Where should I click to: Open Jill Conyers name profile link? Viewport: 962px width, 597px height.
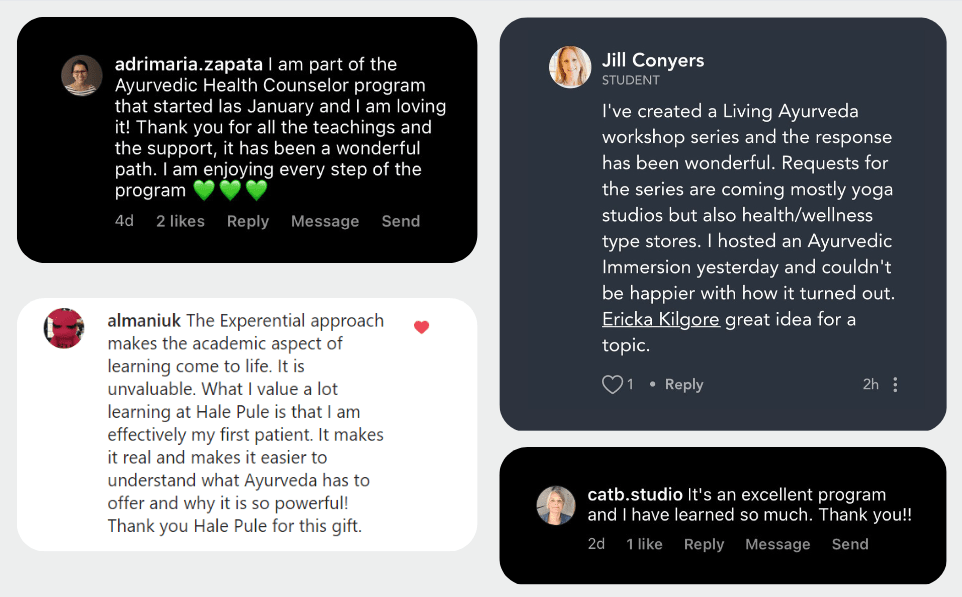653,60
